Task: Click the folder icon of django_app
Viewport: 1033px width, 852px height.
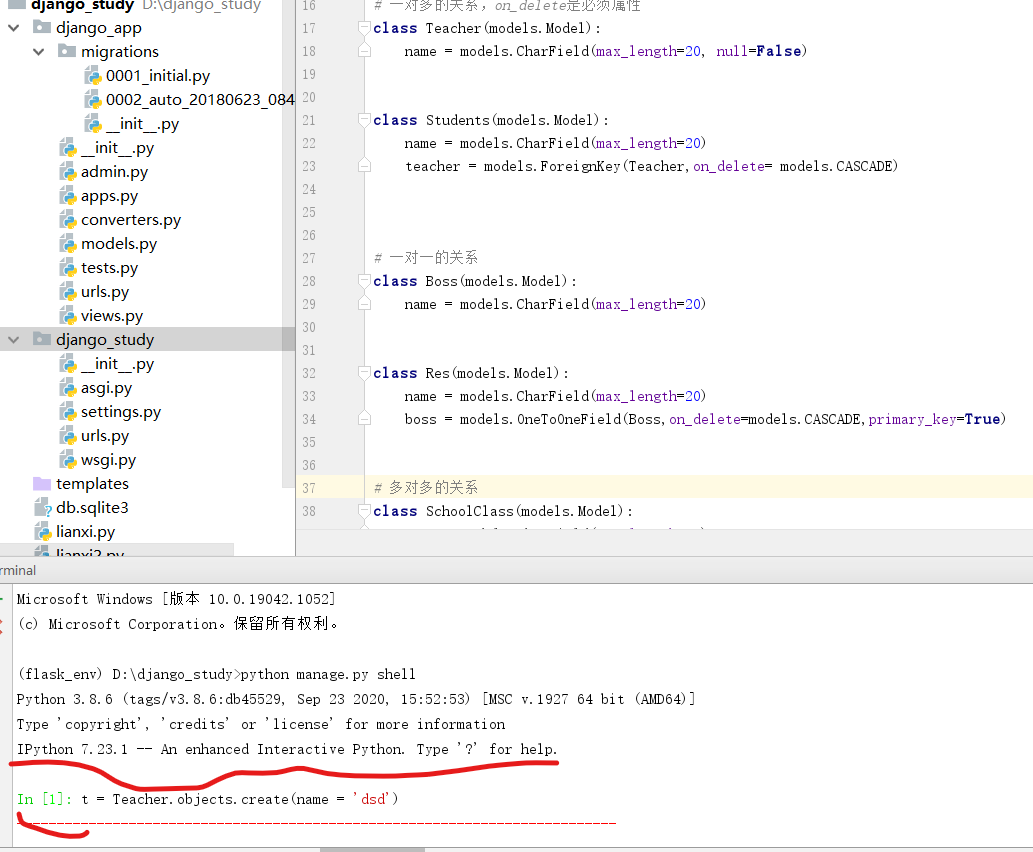Action: [x=42, y=27]
